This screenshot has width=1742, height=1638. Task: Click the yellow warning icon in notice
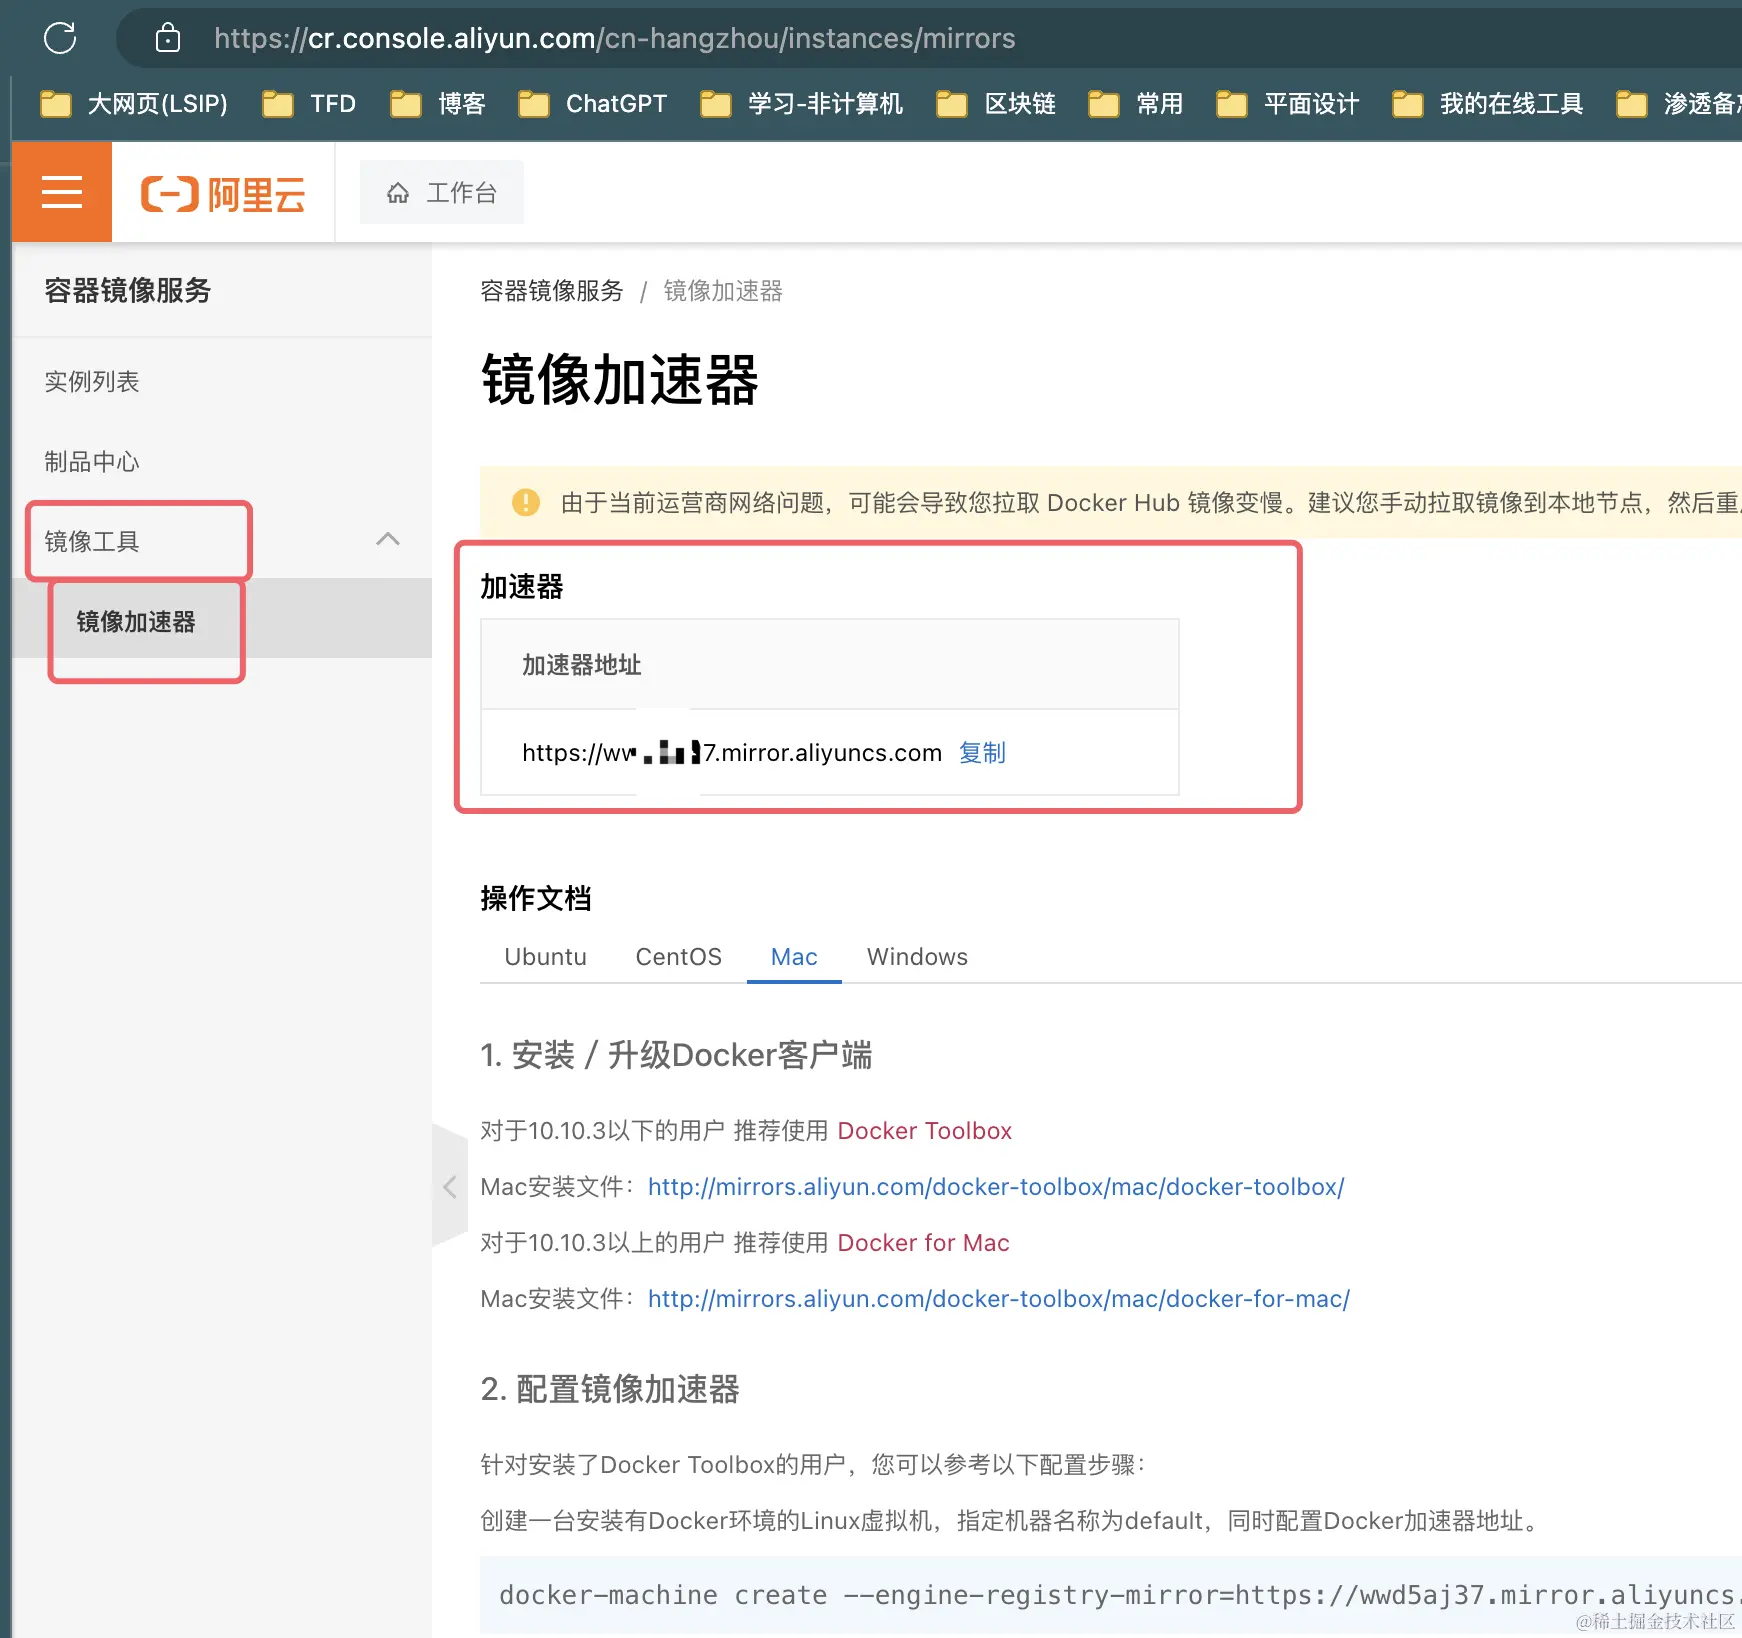tap(525, 502)
